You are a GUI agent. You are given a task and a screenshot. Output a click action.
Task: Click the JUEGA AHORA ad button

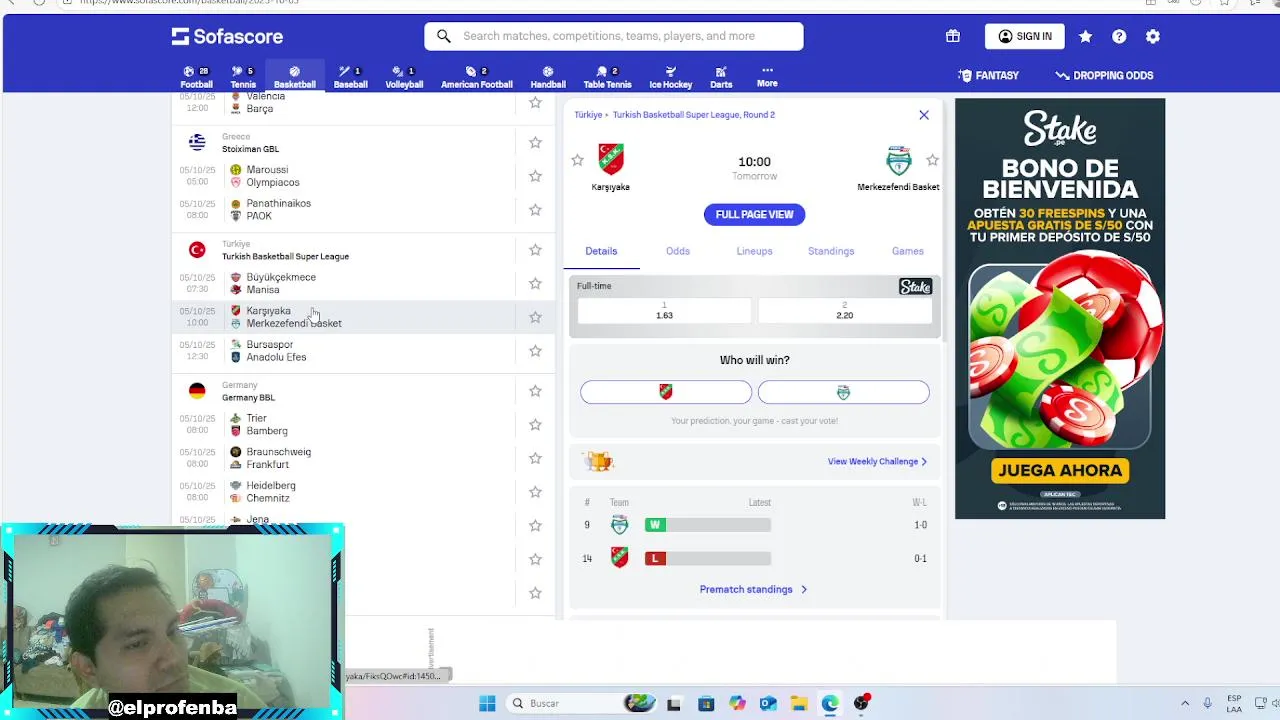1060,470
